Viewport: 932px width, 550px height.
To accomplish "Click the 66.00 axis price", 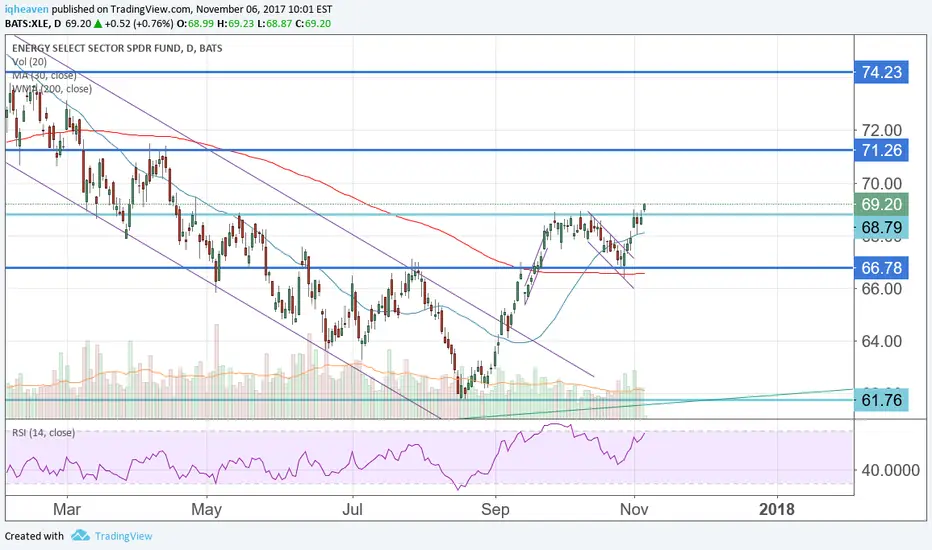I will click(881, 289).
